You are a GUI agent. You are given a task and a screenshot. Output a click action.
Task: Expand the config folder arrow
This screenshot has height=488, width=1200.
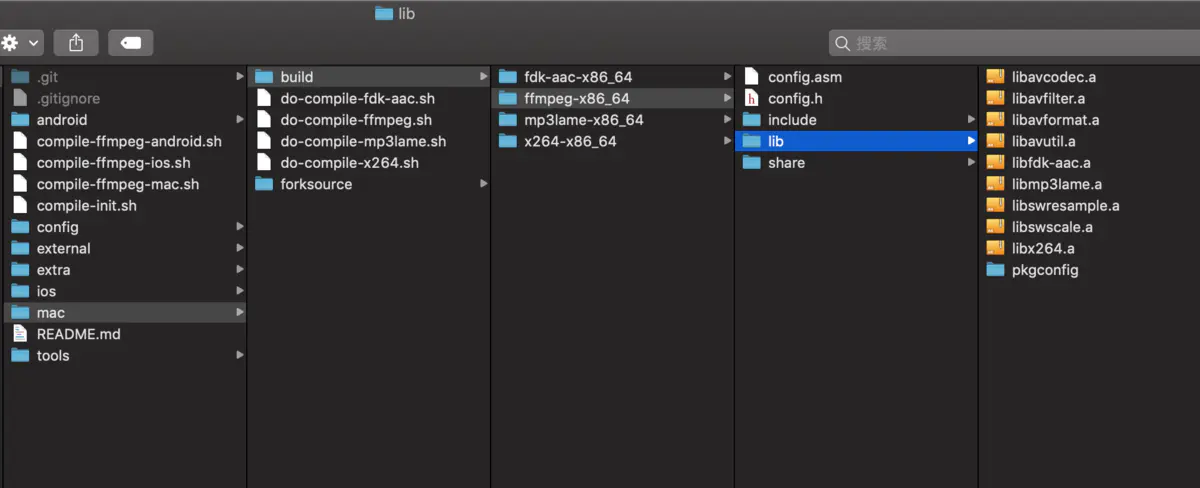(x=240, y=227)
